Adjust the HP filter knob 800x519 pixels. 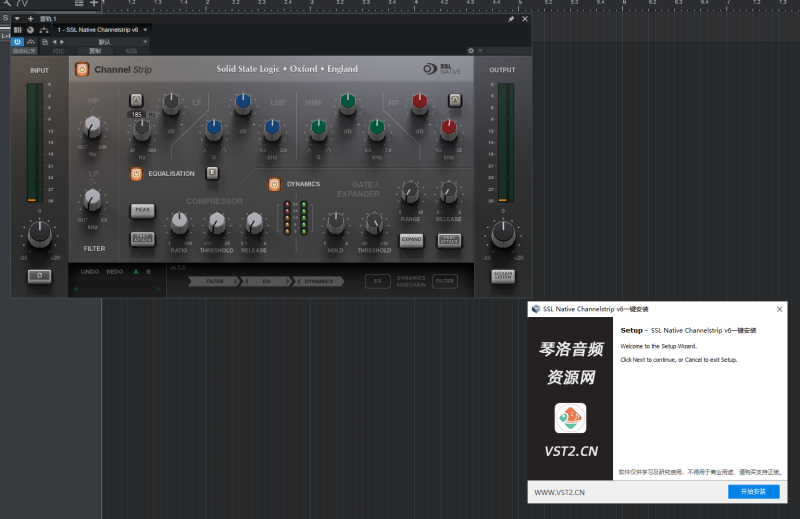click(x=92, y=127)
